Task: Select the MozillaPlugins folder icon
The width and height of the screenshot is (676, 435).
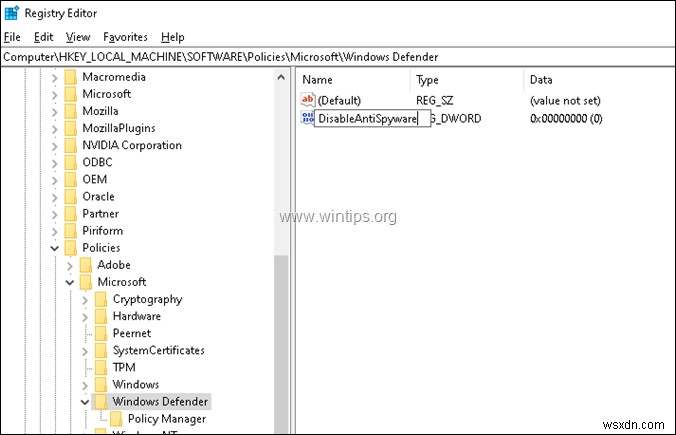Action: click(x=70, y=128)
